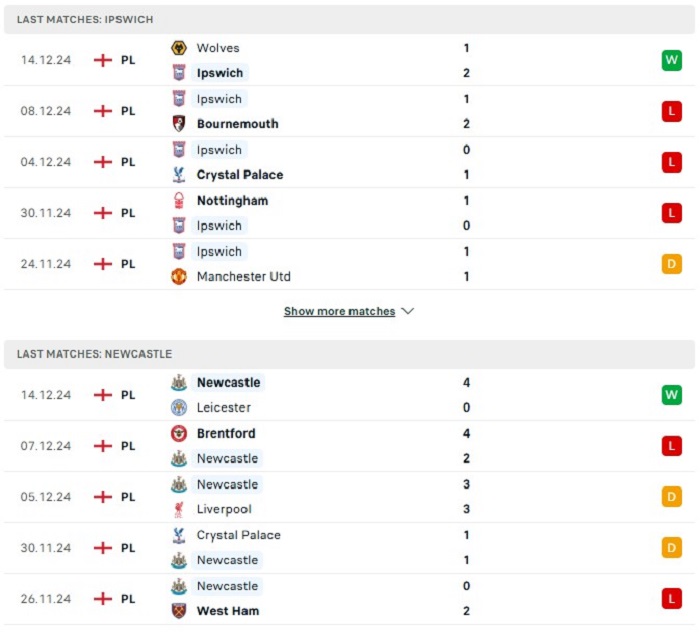
Task: Click green W badge for Newcastle vs Leicester
Action: (x=671, y=395)
